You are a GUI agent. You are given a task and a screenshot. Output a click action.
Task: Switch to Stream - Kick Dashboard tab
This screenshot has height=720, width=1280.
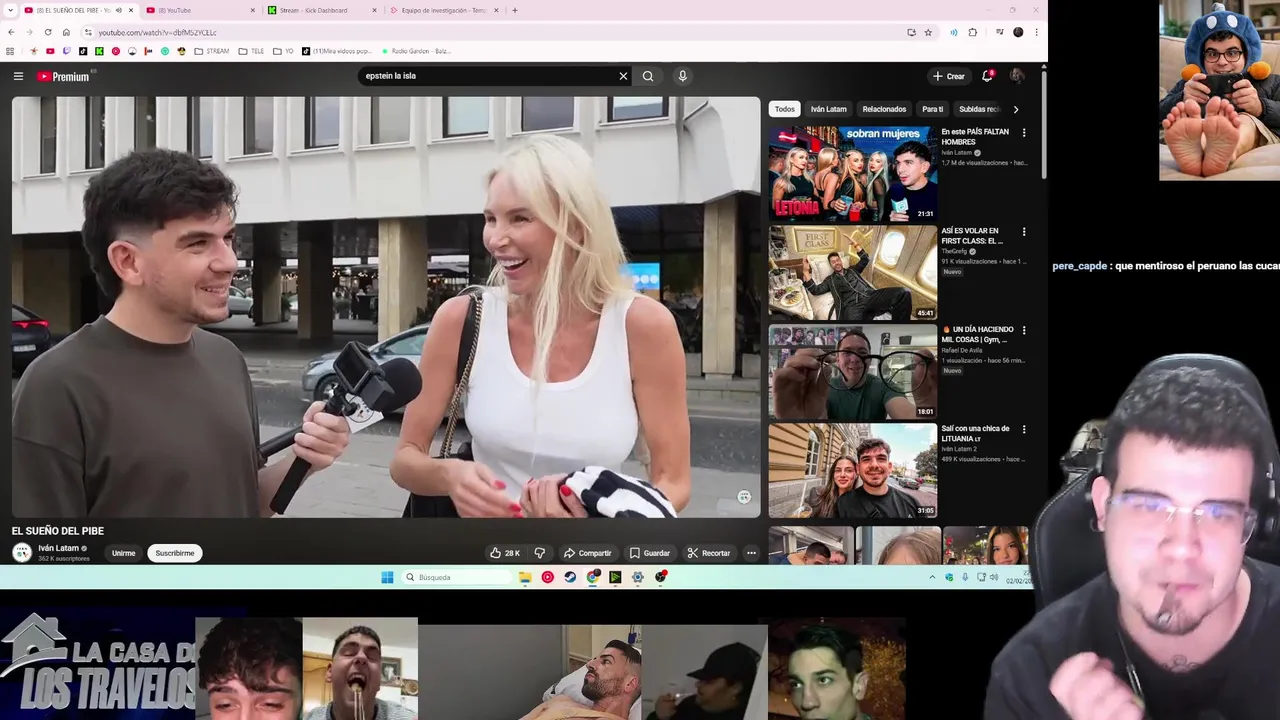tap(320, 10)
